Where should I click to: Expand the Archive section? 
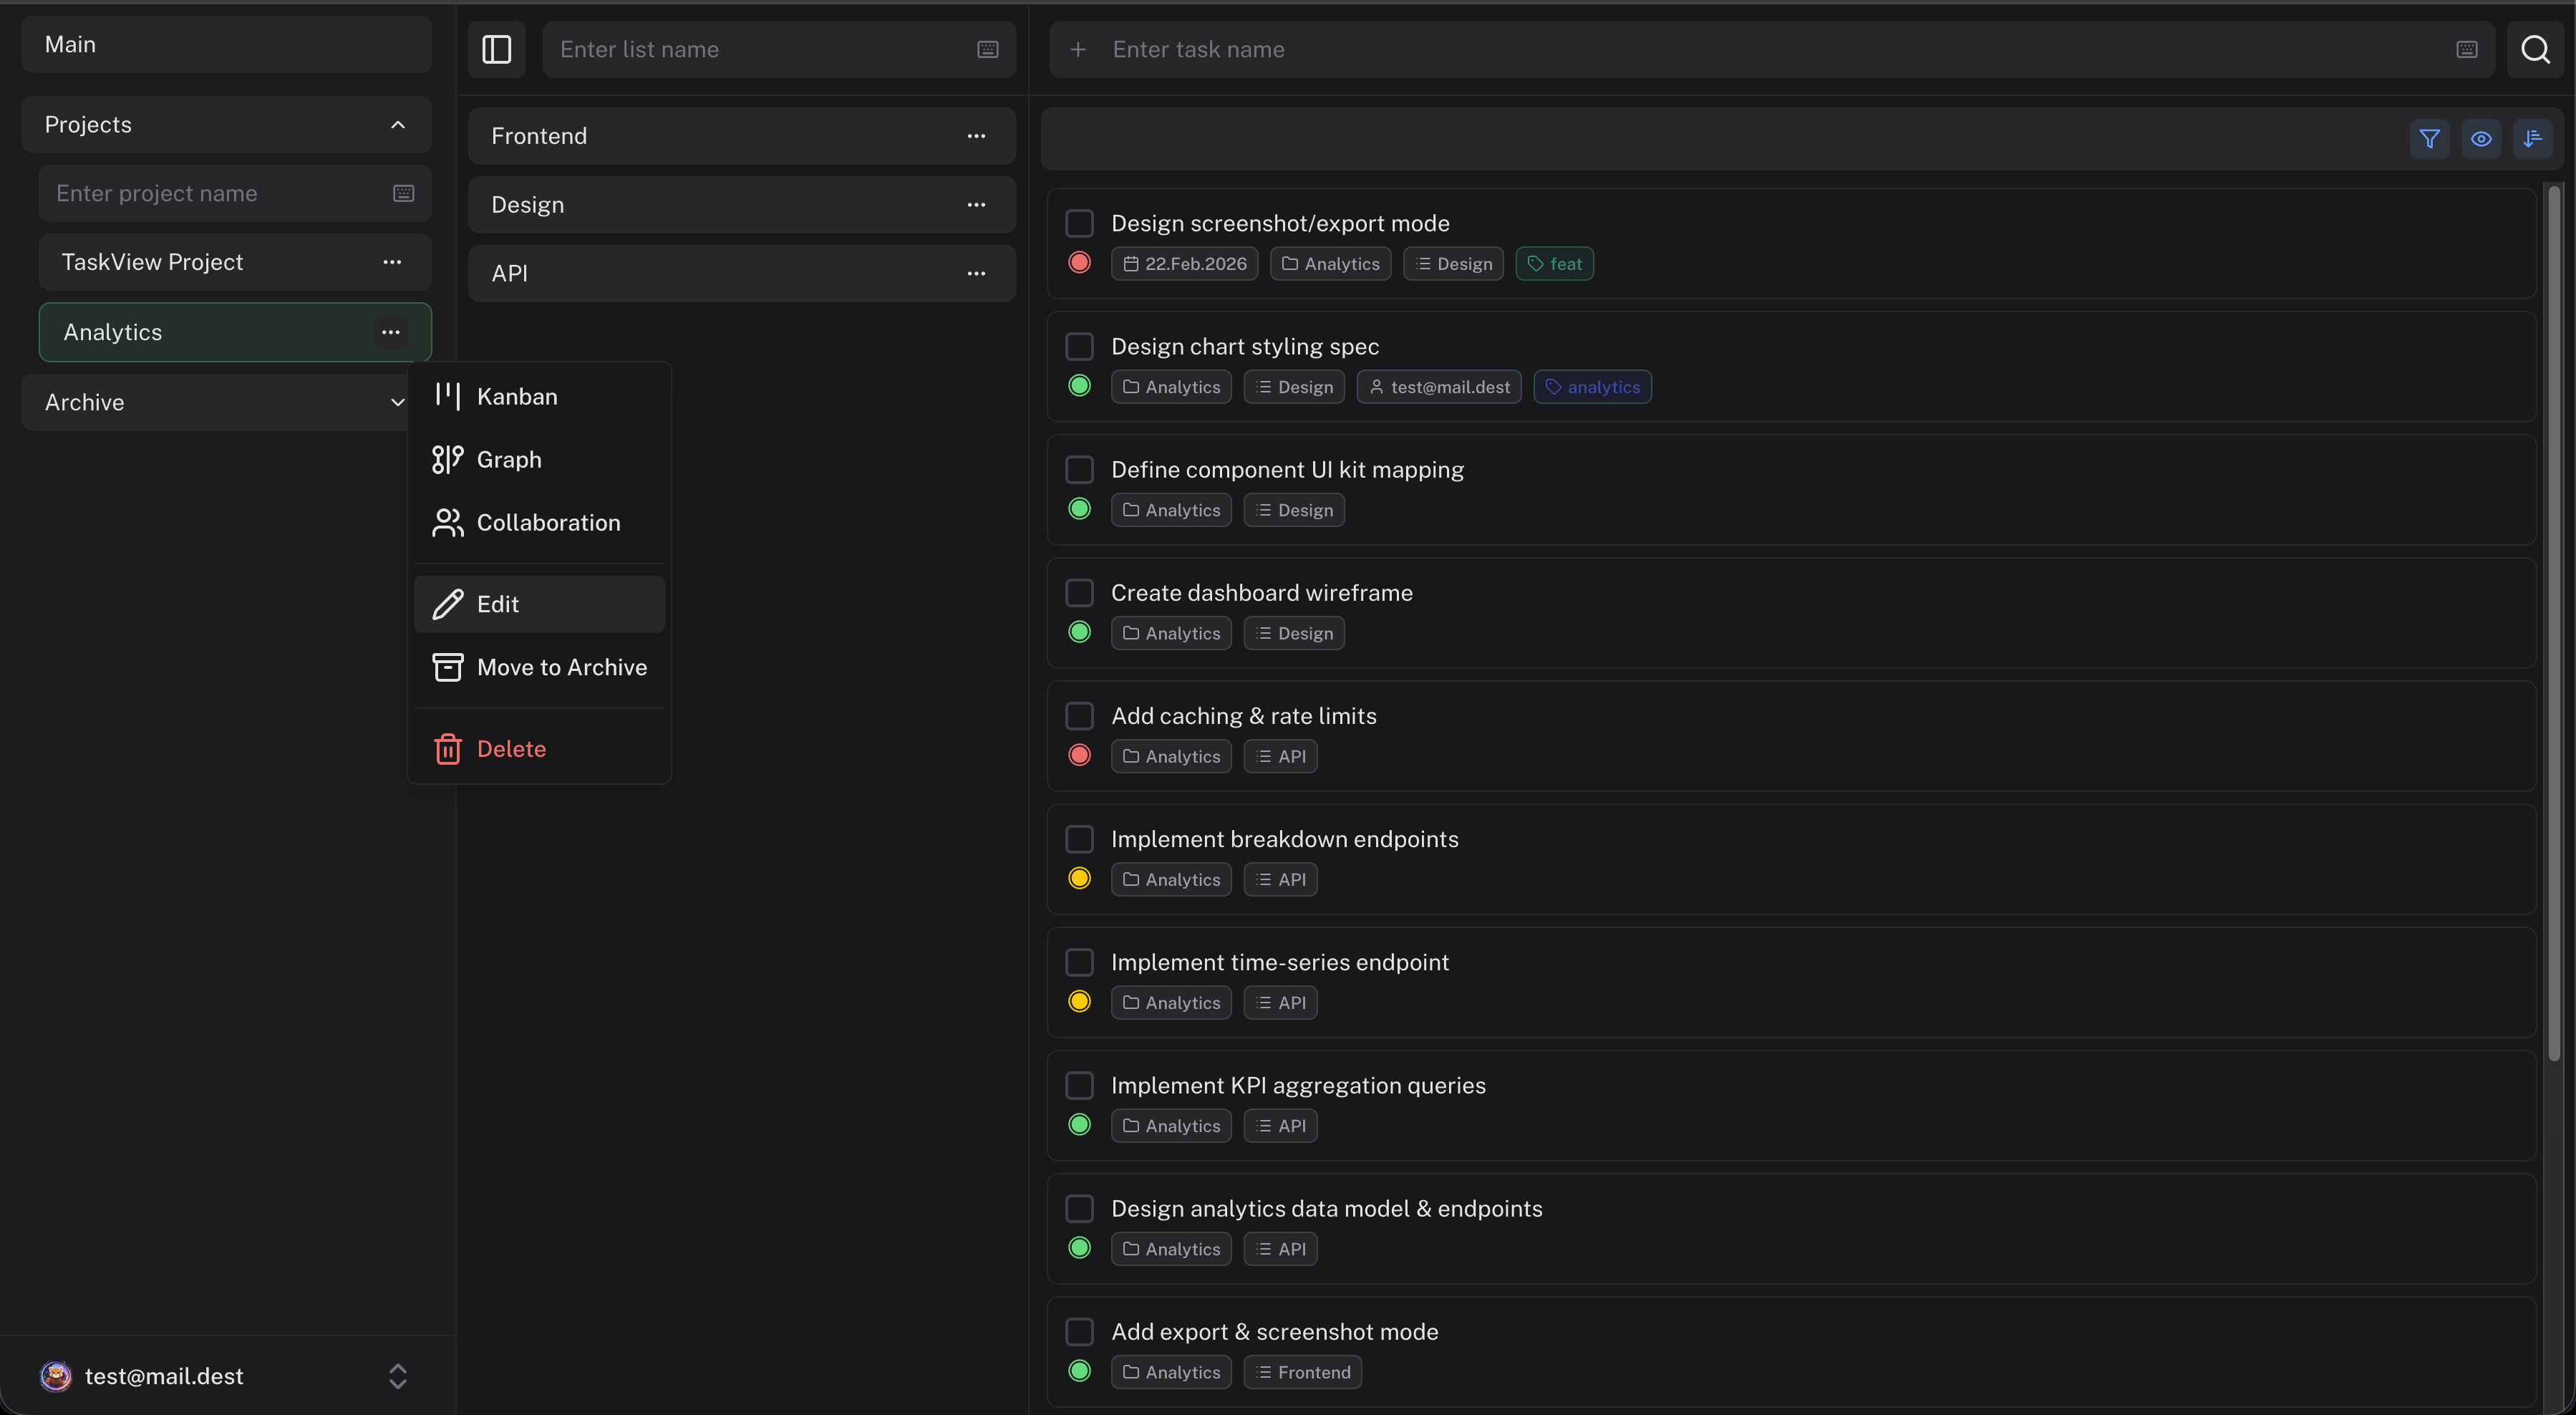(398, 402)
